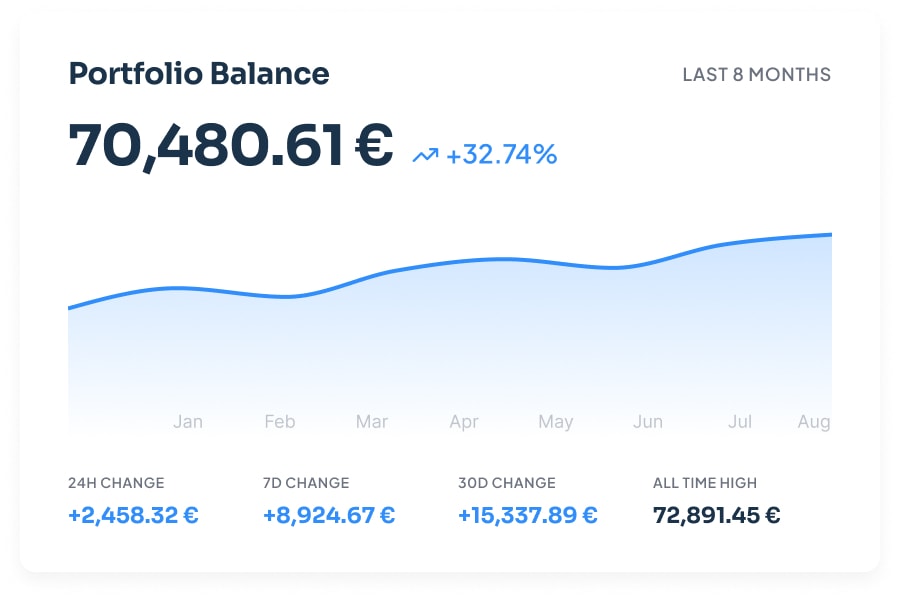Image resolution: width=900 pixels, height=600 pixels.
Task: Click the +2,458.32 € value
Action: coord(133,516)
